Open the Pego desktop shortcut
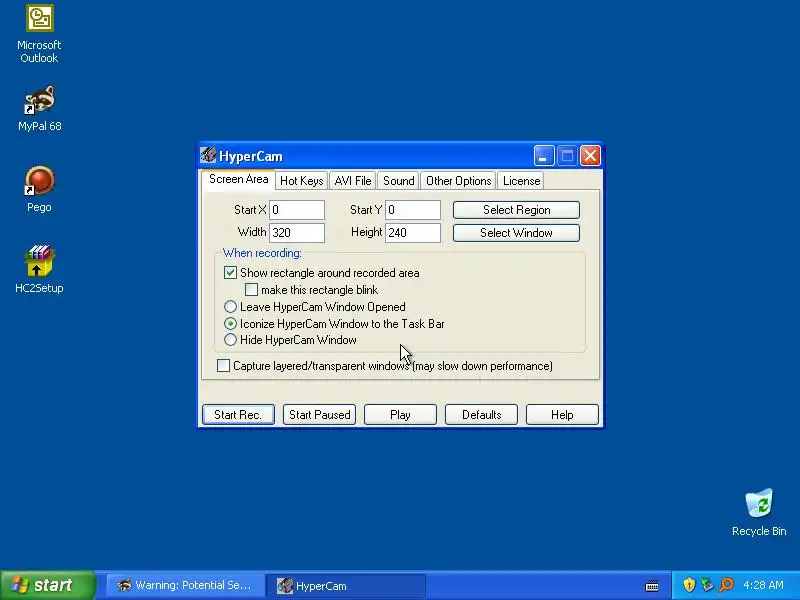The height and width of the screenshot is (600, 800). [39, 189]
